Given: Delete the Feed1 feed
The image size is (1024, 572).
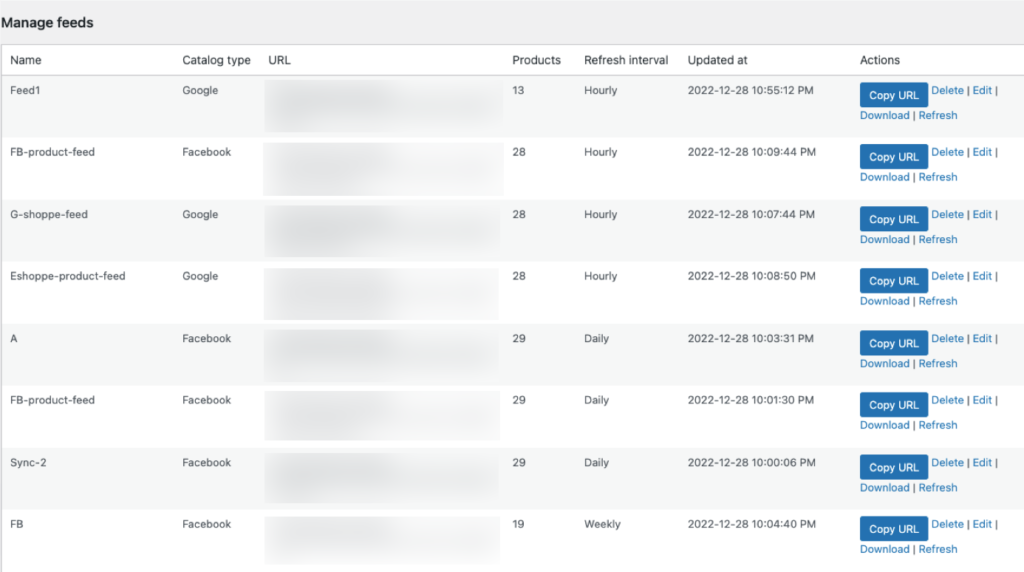Looking at the screenshot, I should (947, 91).
